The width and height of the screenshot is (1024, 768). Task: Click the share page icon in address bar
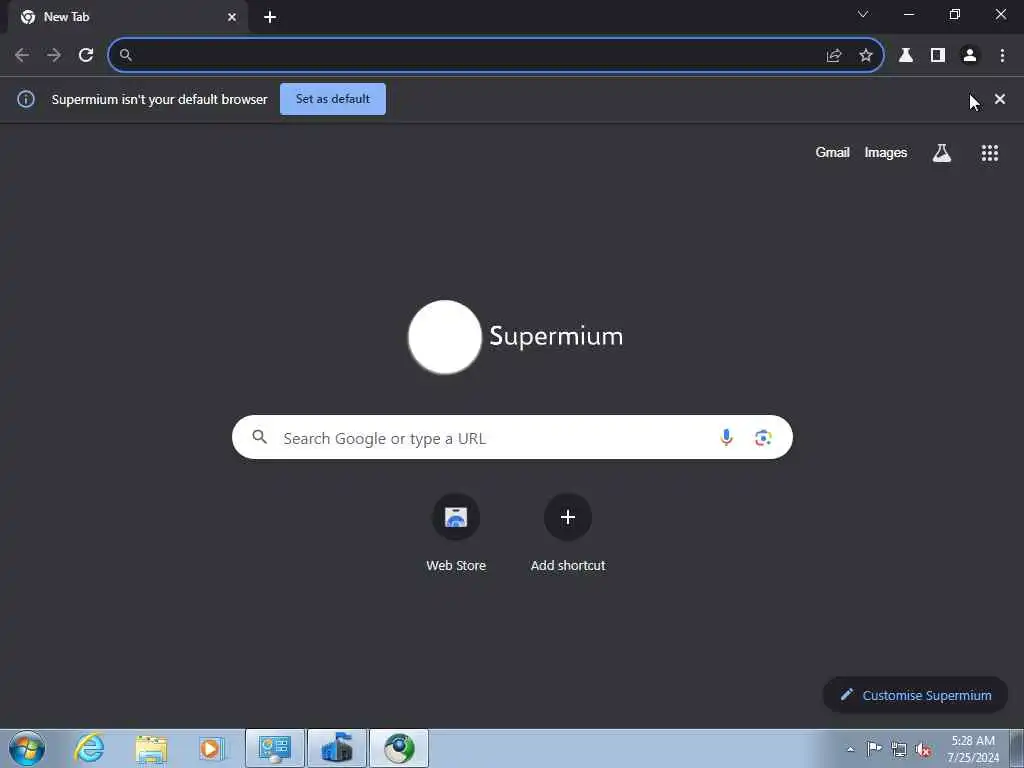834,56
